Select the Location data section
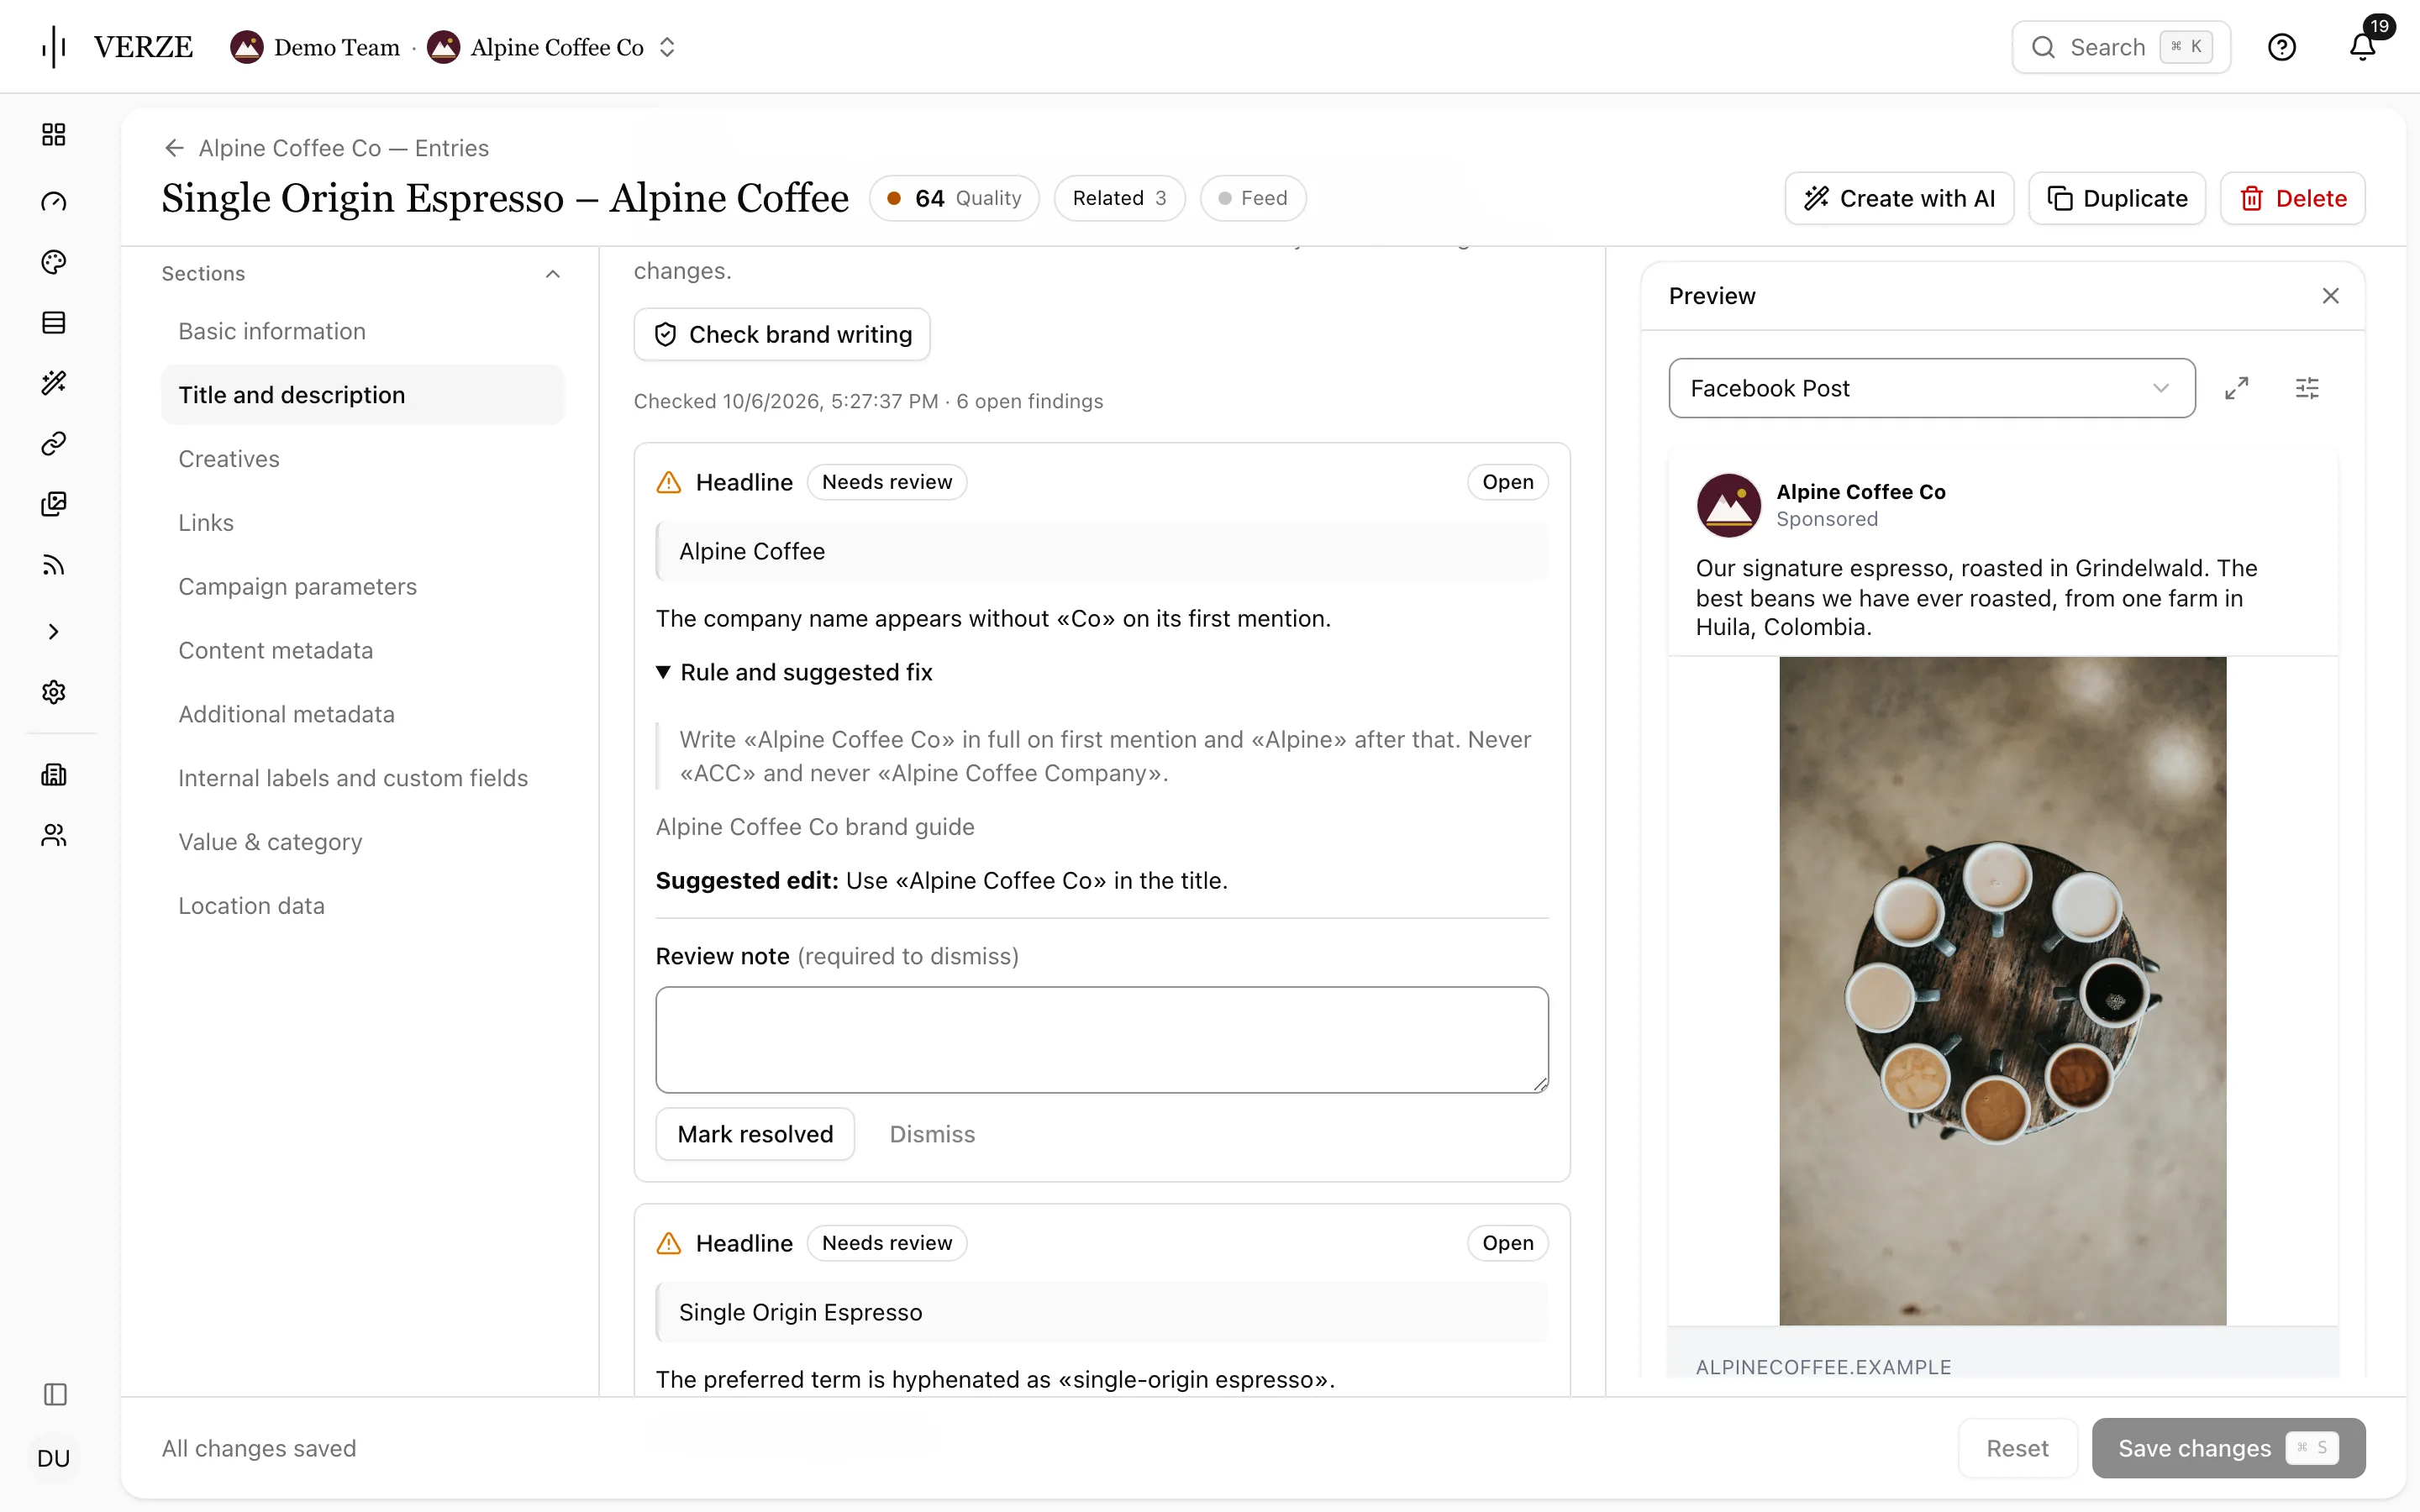This screenshot has width=2420, height=1512. point(362,906)
